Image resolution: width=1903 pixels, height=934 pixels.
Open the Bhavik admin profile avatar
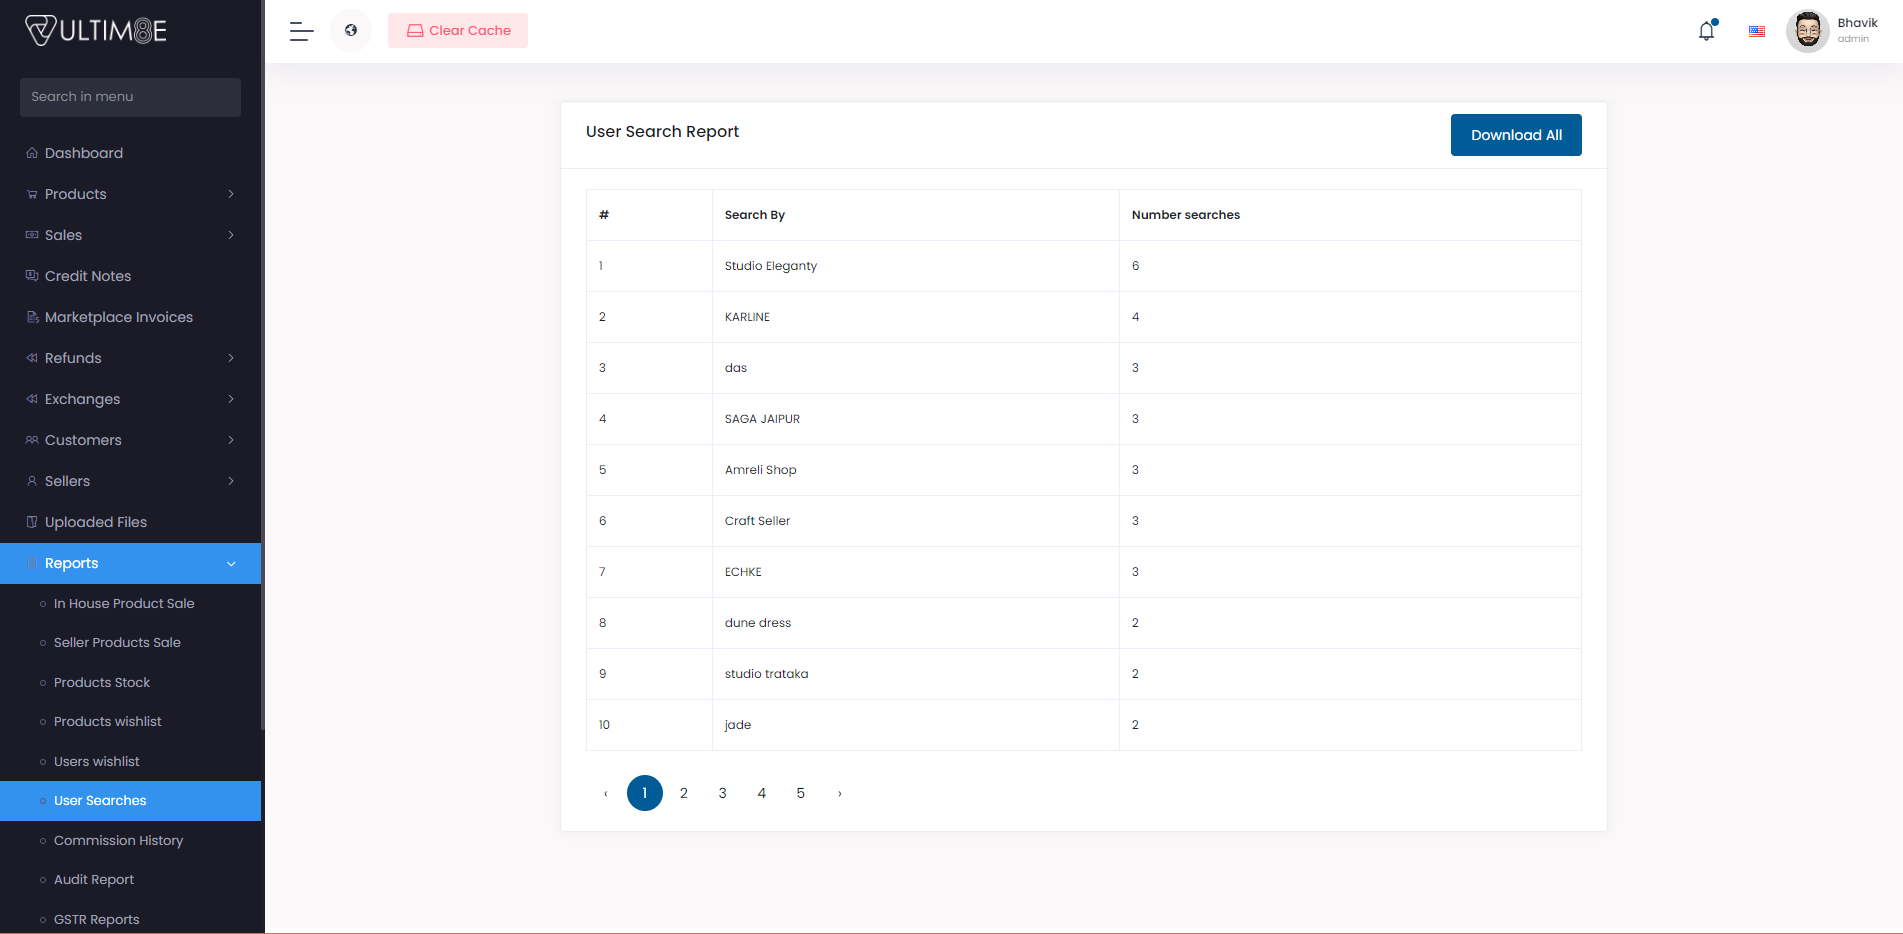(1808, 30)
